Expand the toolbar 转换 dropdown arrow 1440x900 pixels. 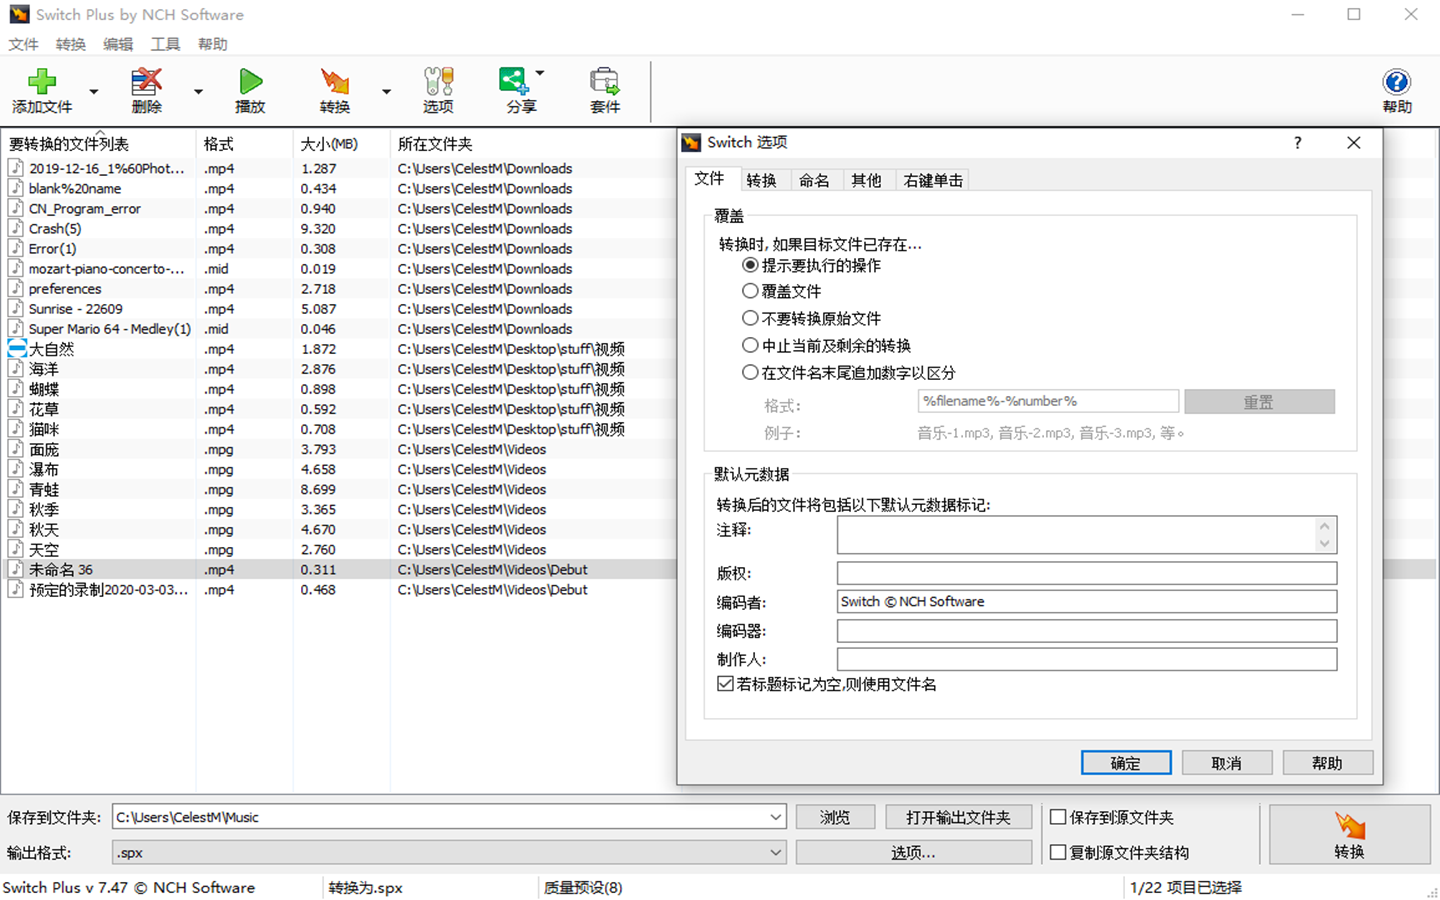(x=386, y=91)
